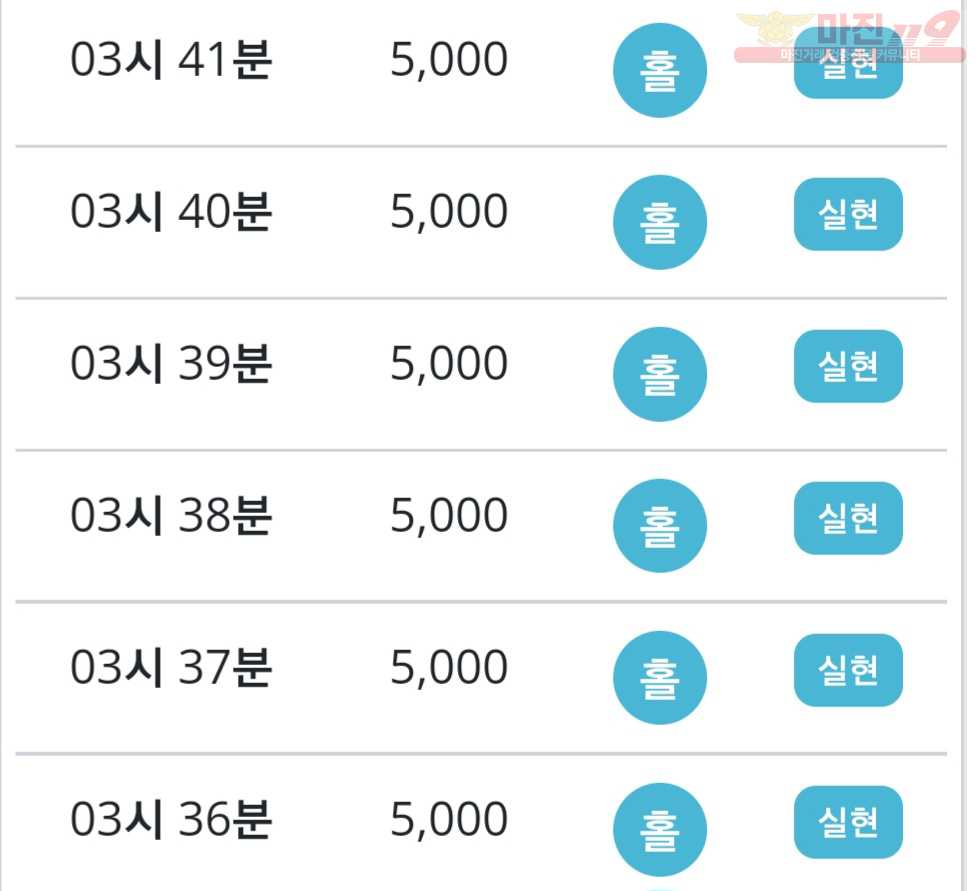Click the 실현 button for 03시 41분
This screenshot has width=977, height=891.
(x=848, y=63)
